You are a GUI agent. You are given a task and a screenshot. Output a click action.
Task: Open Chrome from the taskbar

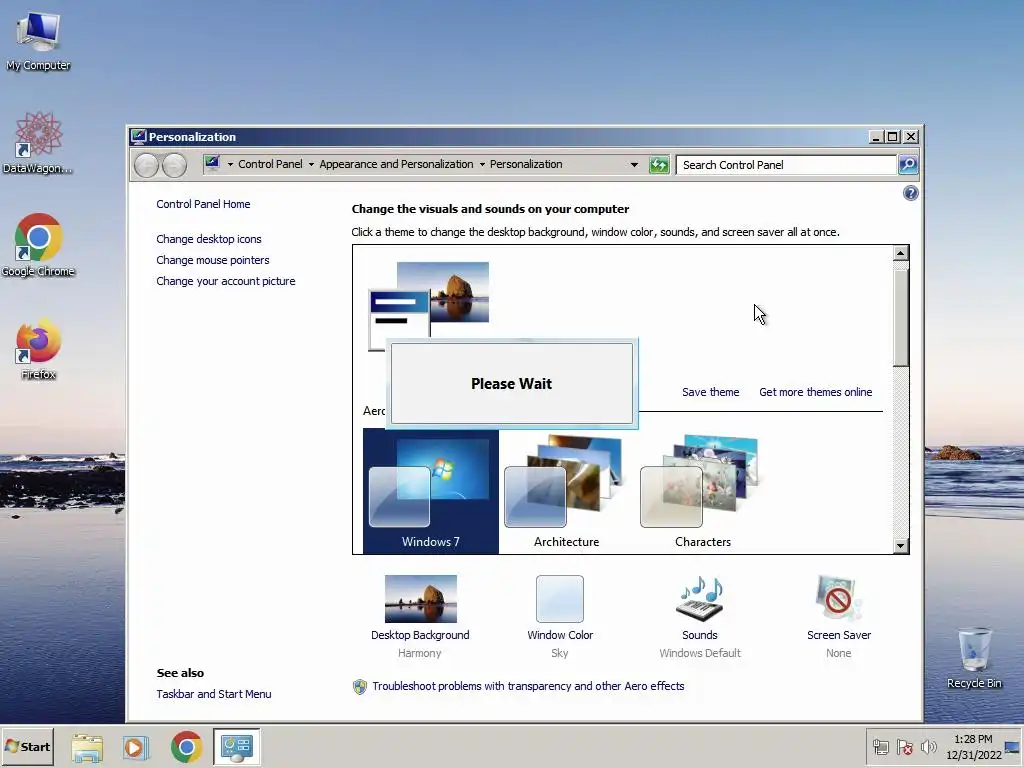point(186,747)
